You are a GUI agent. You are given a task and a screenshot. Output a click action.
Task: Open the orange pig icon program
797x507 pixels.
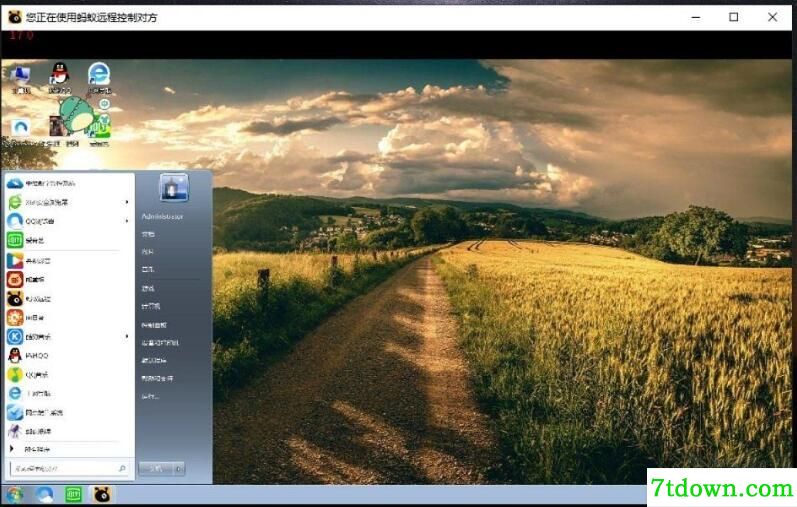[x=69, y=280]
